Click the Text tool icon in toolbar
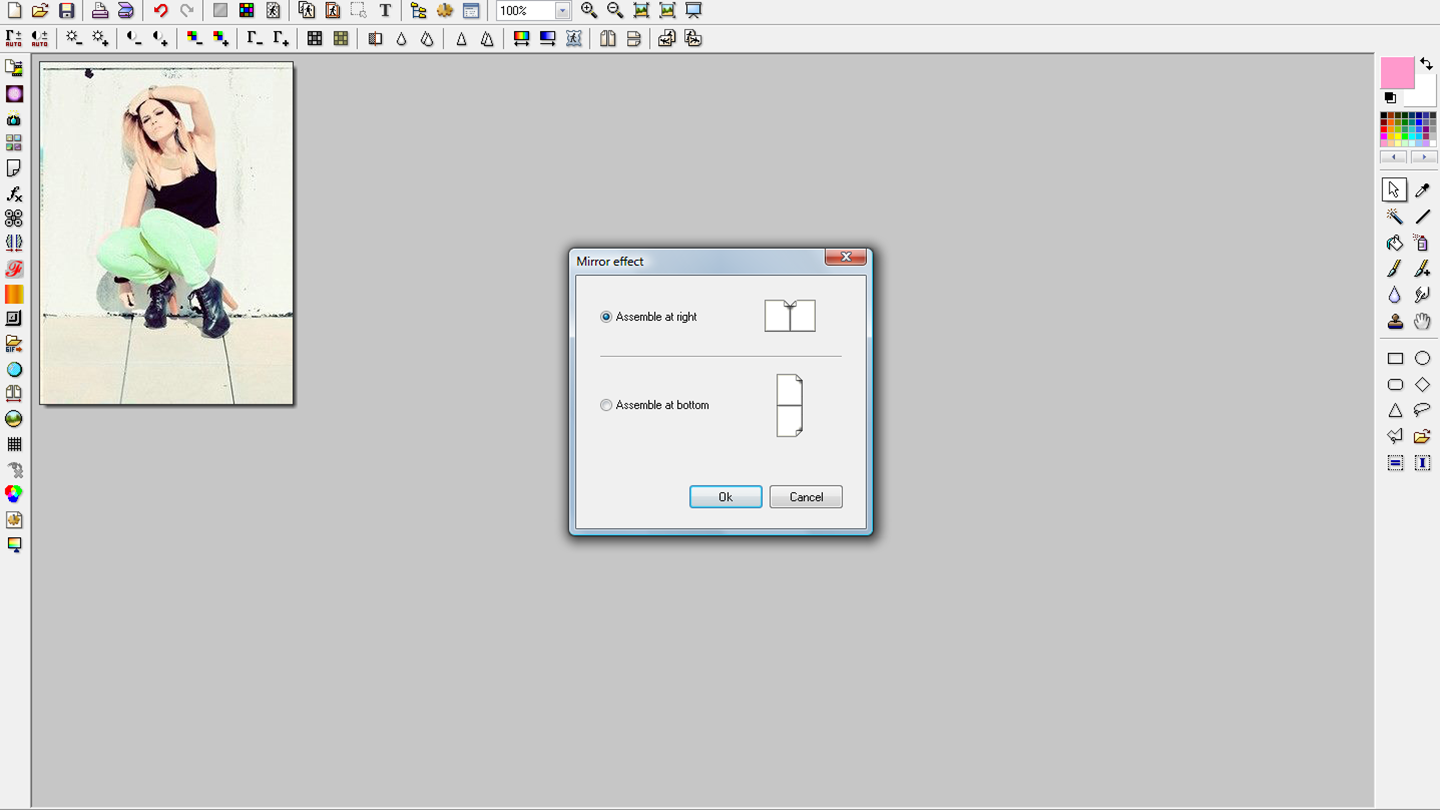1440x810 pixels. (385, 11)
